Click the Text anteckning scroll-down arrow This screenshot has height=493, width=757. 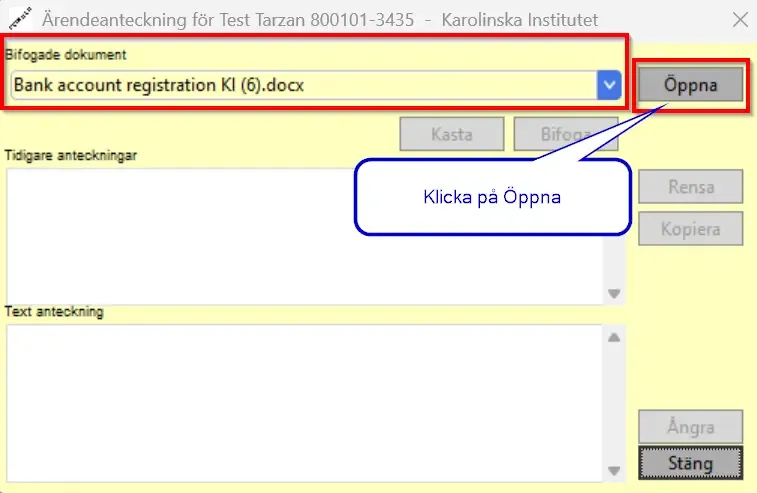click(614, 470)
